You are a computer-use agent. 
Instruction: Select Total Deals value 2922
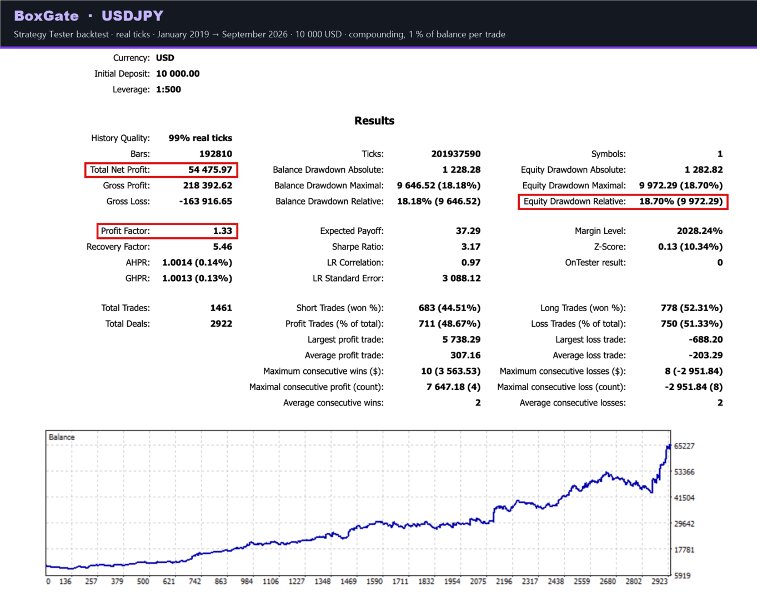pyautogui.click(x=221, y=324)
